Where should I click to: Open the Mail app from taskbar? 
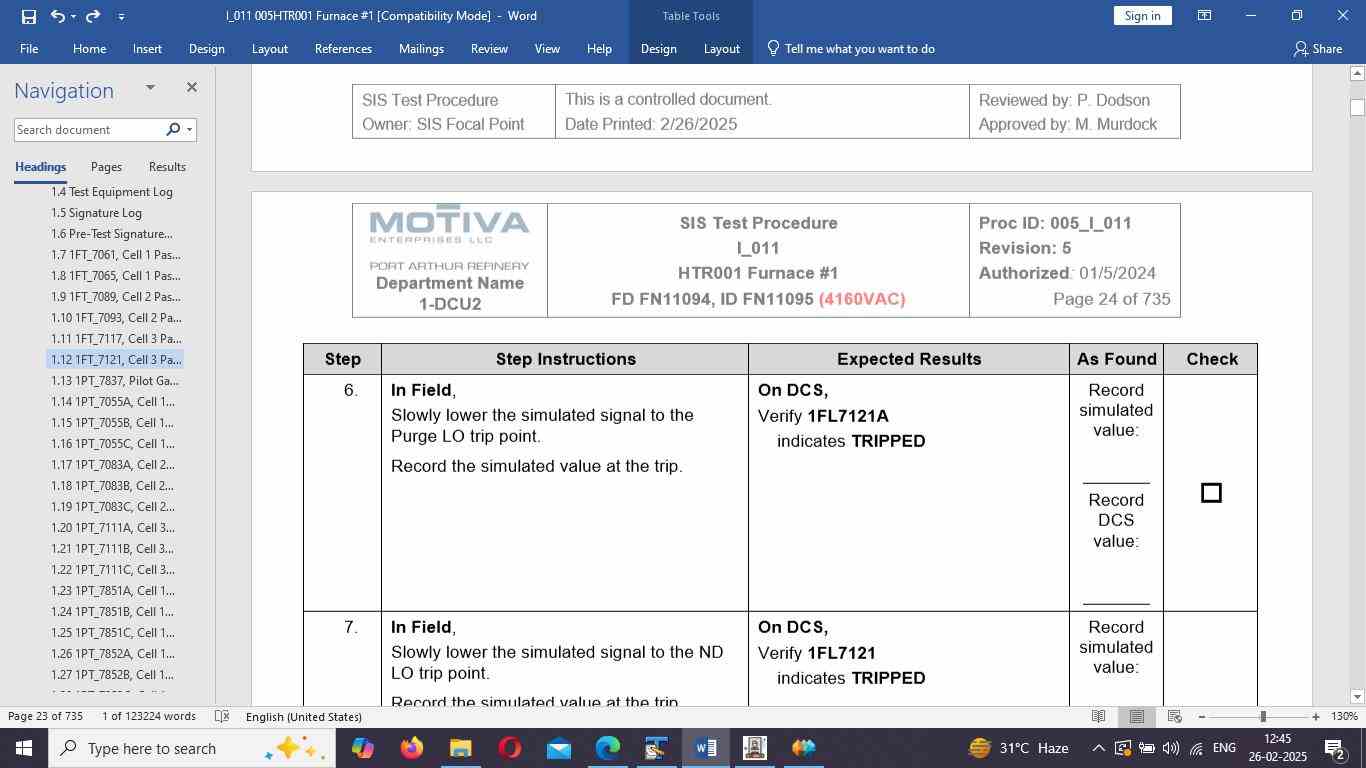[x=558, y=748]
